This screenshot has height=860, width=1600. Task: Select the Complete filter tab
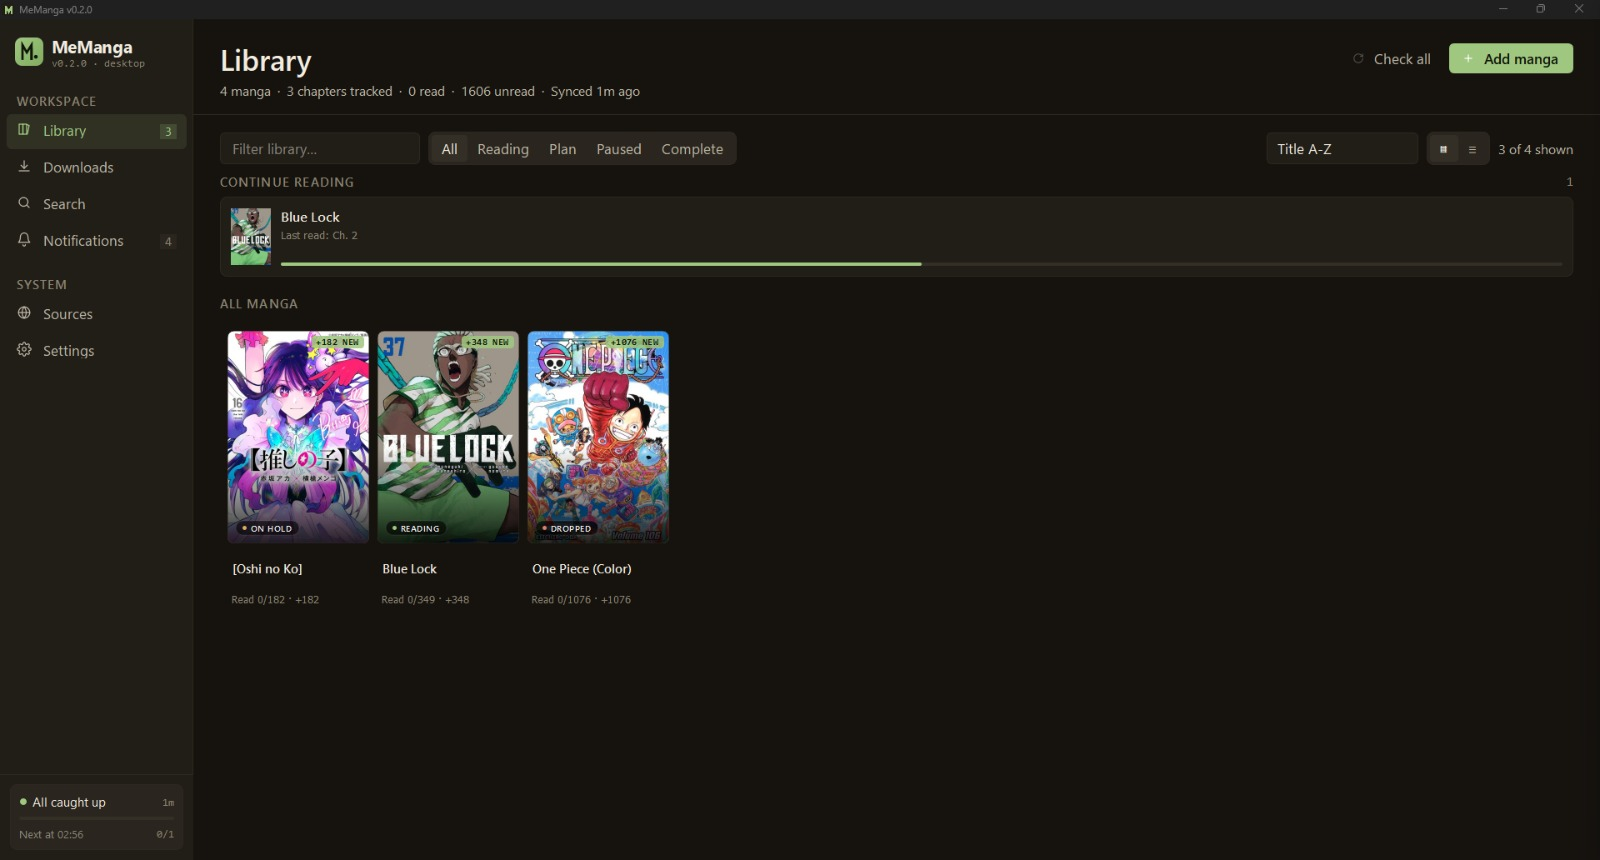coord(692,149)
